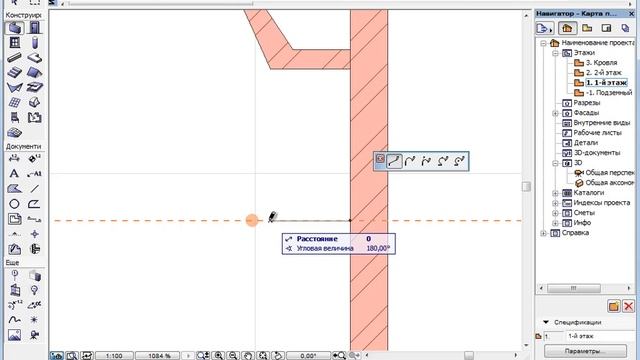The image size is (640, 360).
Task: Select the Spline curve tool
Action: click(x=15, y=320)
